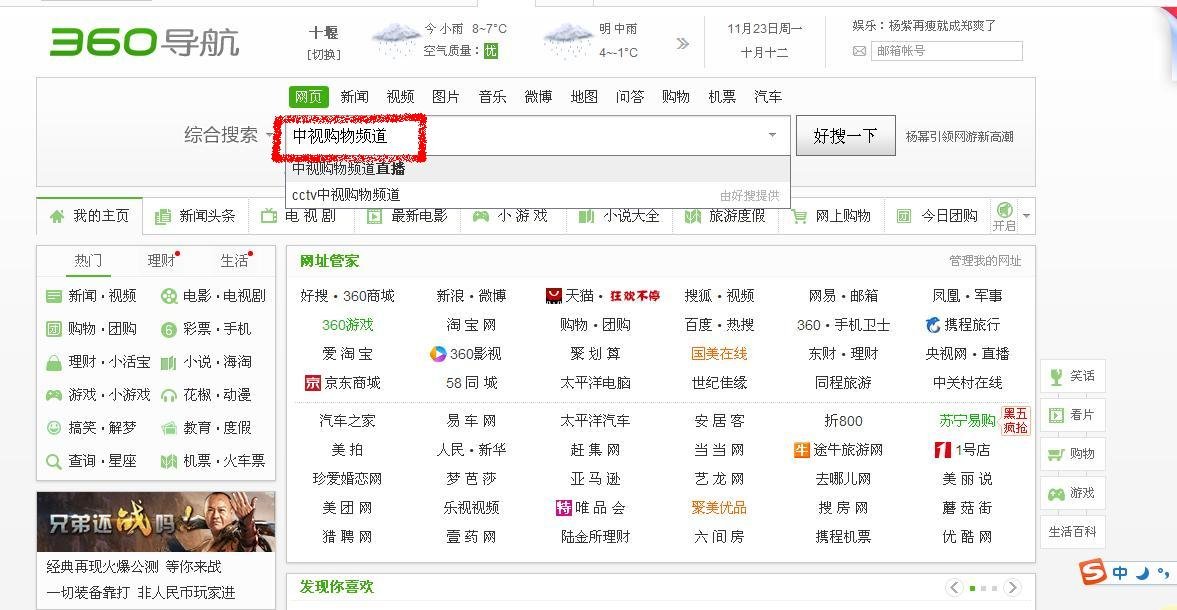Click second pagination dot under 发现你喜欢
1177x610 pixels.
tap(986, 588)
